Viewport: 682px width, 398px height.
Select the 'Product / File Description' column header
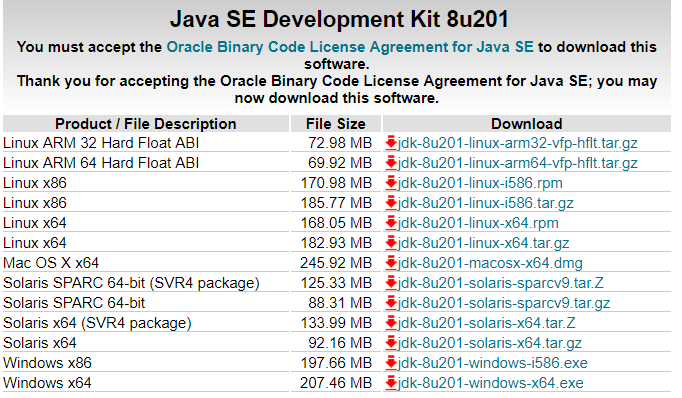(146, 124)
